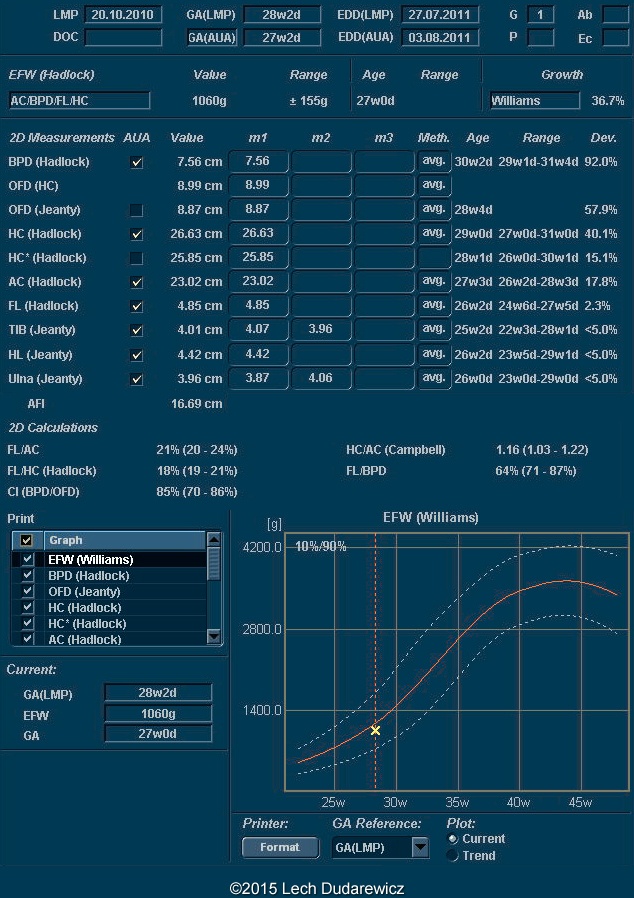Uncheck EFW (Williams) in Print list
The width and height of the screenshot is (634, 898).
coord(27,559)
